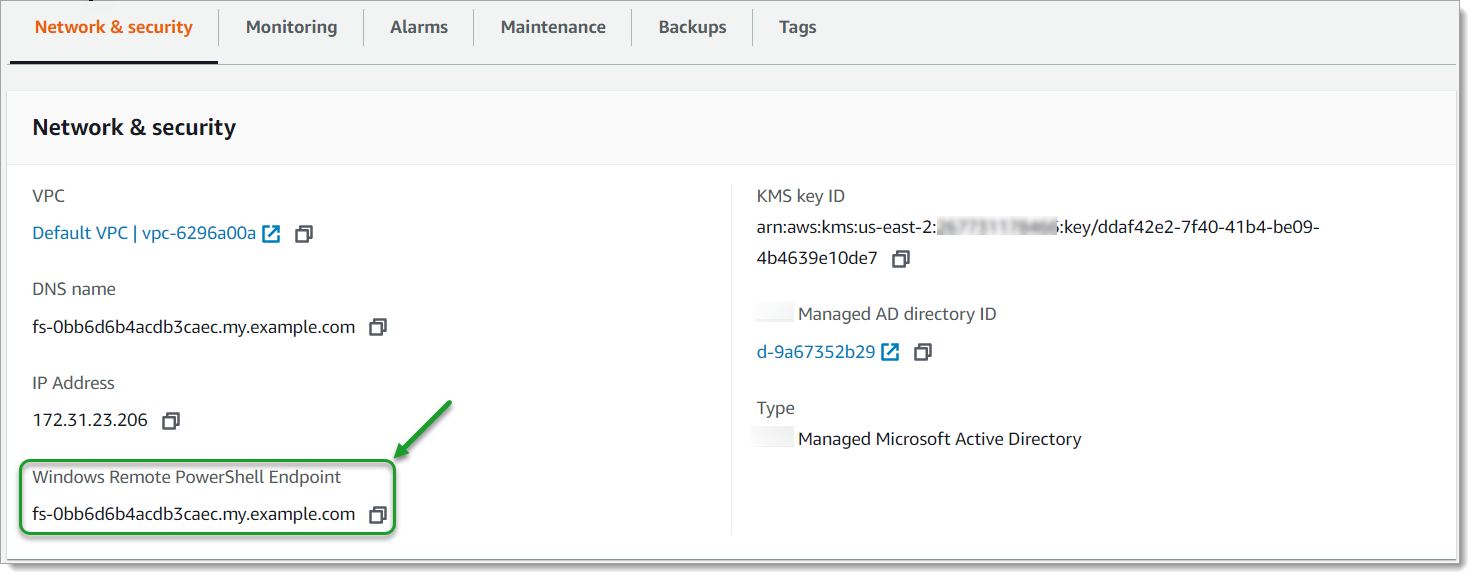This screenshot has height=579, width=1475.
Task: Open the Alarms tab
Action: tap(418, 28)
